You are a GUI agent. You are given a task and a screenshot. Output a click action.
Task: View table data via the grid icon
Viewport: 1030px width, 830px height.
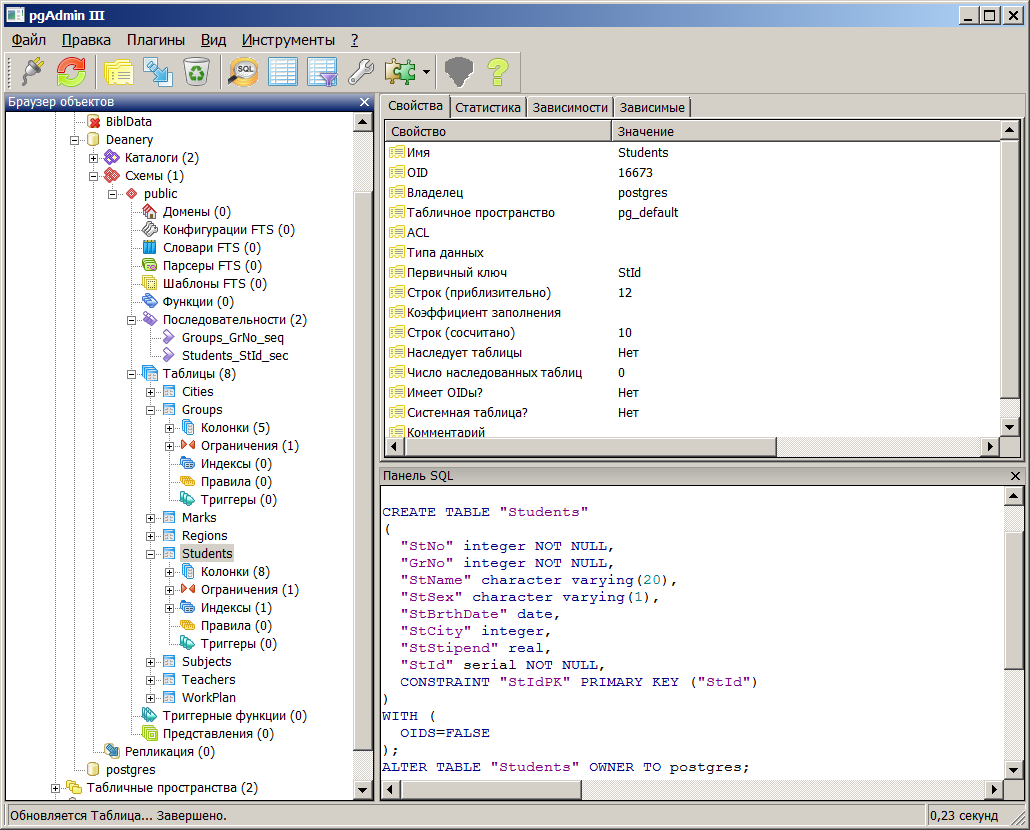(x=282, y=72)
